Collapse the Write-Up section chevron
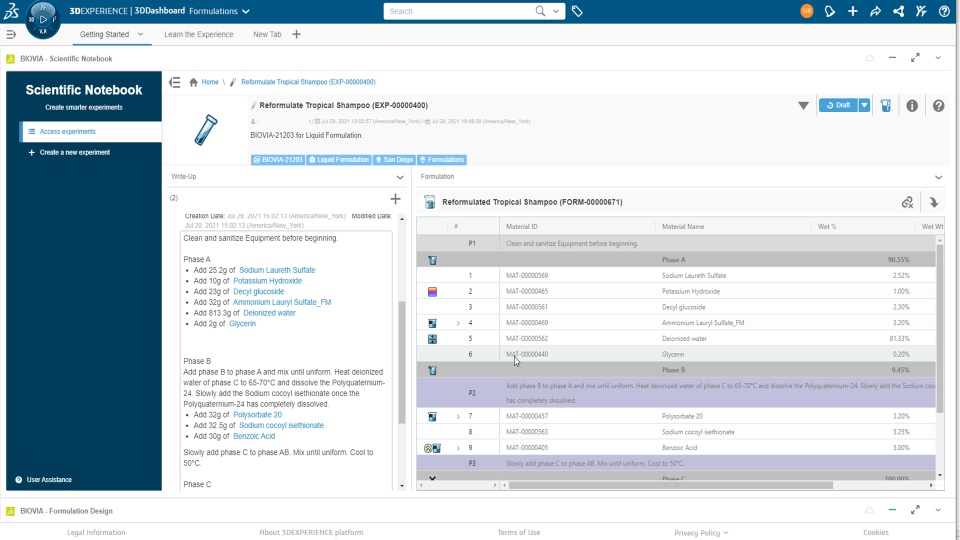Image resolution: width=960 pixels, height=540 pixels. 400,177
